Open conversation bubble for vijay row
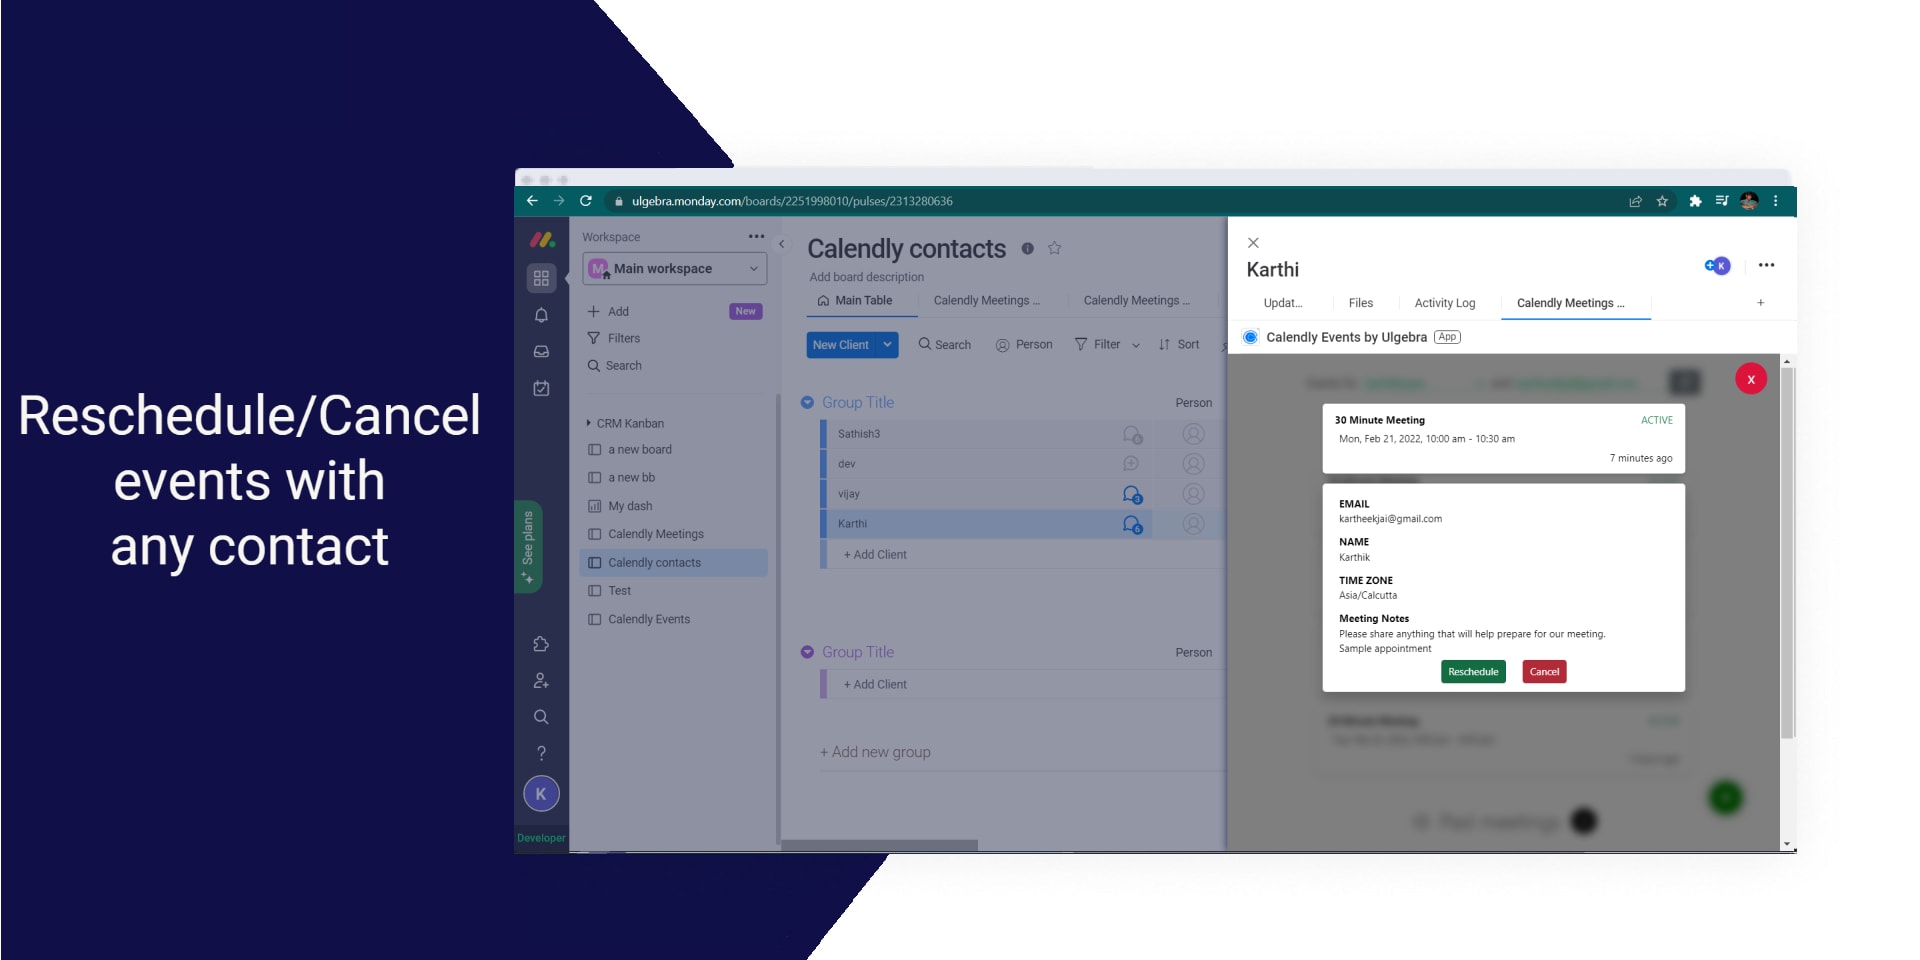 1132,494
